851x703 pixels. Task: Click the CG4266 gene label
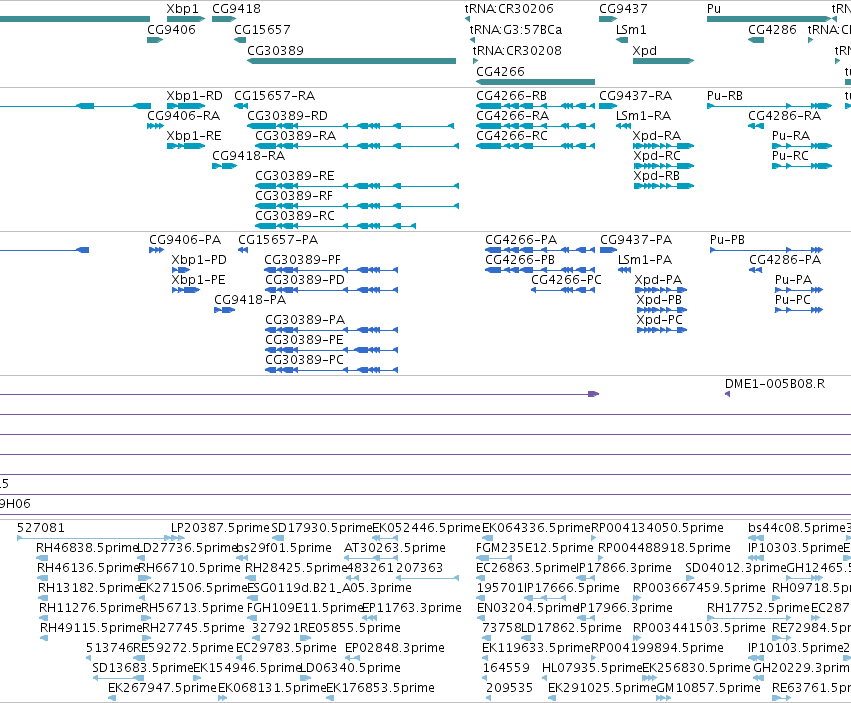tap(500, 72)
